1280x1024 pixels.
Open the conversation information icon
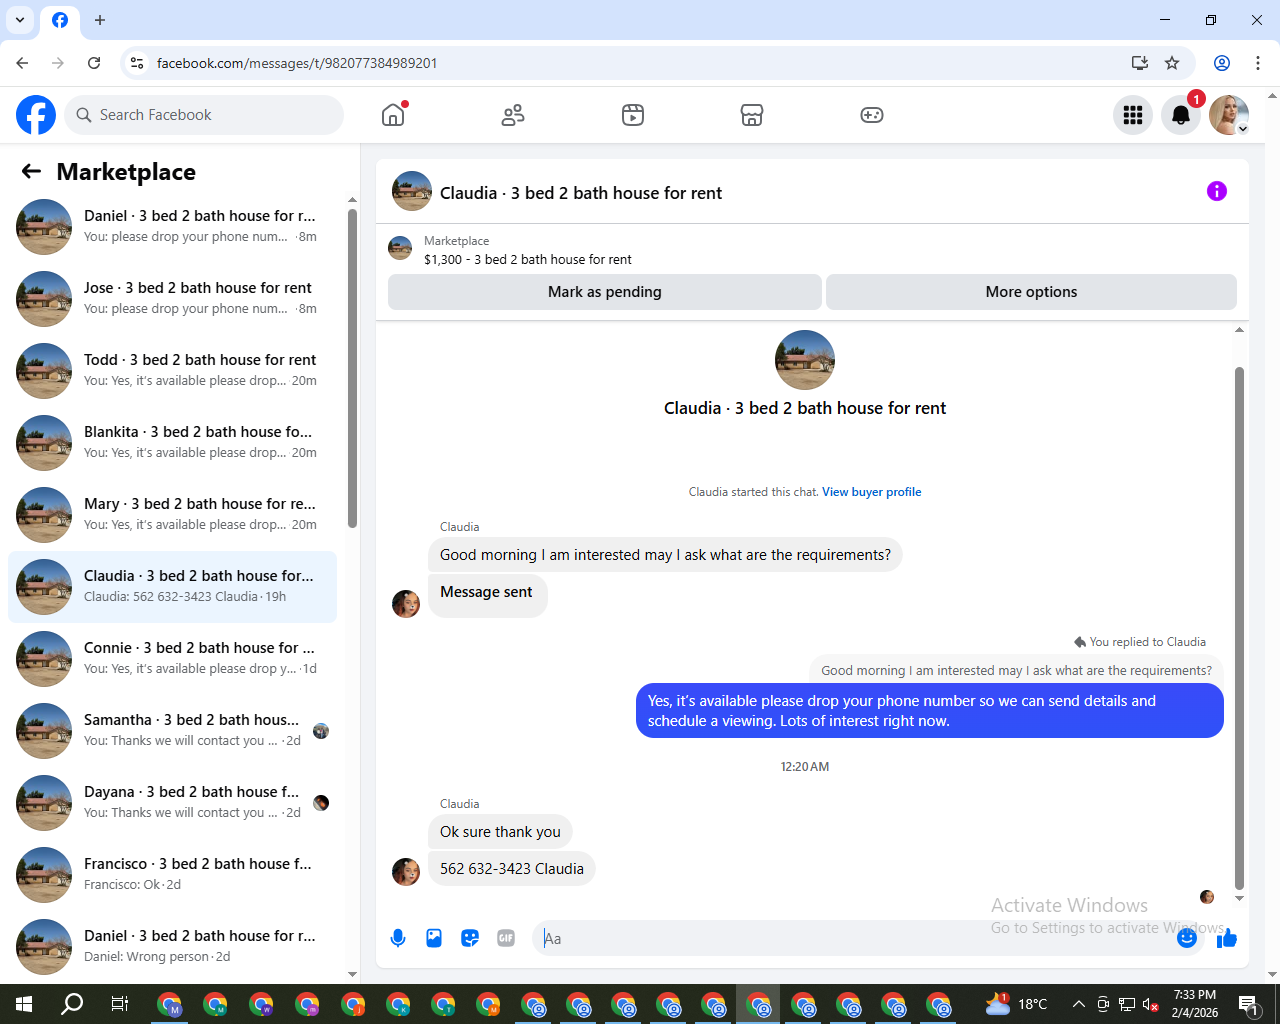click(x=1217, y=191)
